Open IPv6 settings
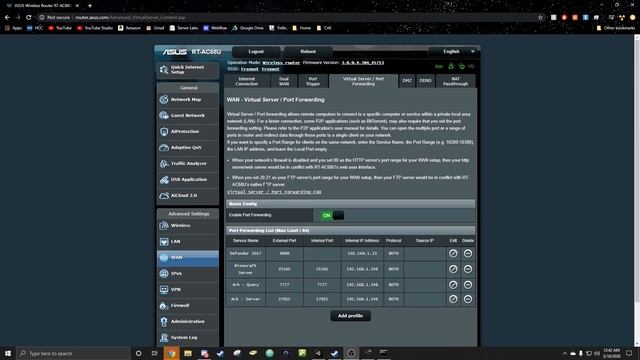 (188, 273)
